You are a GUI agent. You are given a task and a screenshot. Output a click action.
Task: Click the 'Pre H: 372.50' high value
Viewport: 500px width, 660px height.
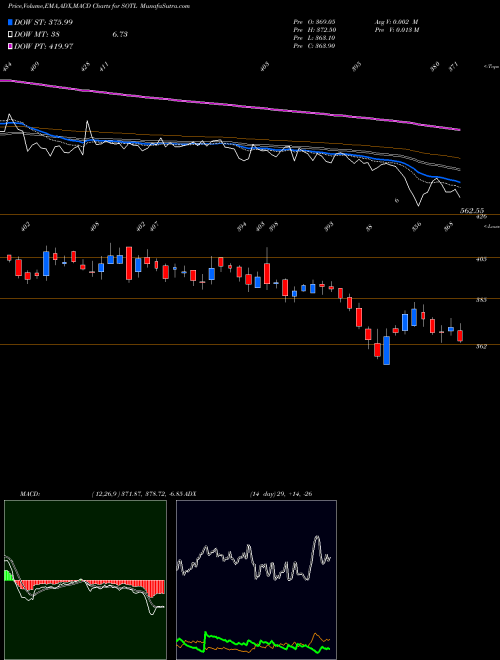point(314,30)
